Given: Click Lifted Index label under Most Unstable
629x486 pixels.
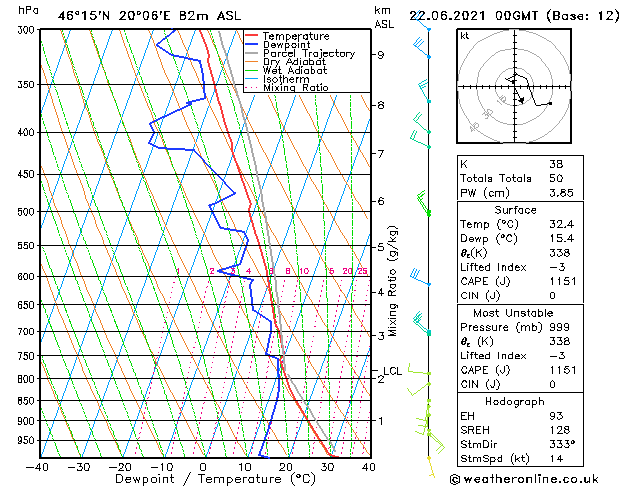Looking at the screenshot, I should (x=493, y=356).
